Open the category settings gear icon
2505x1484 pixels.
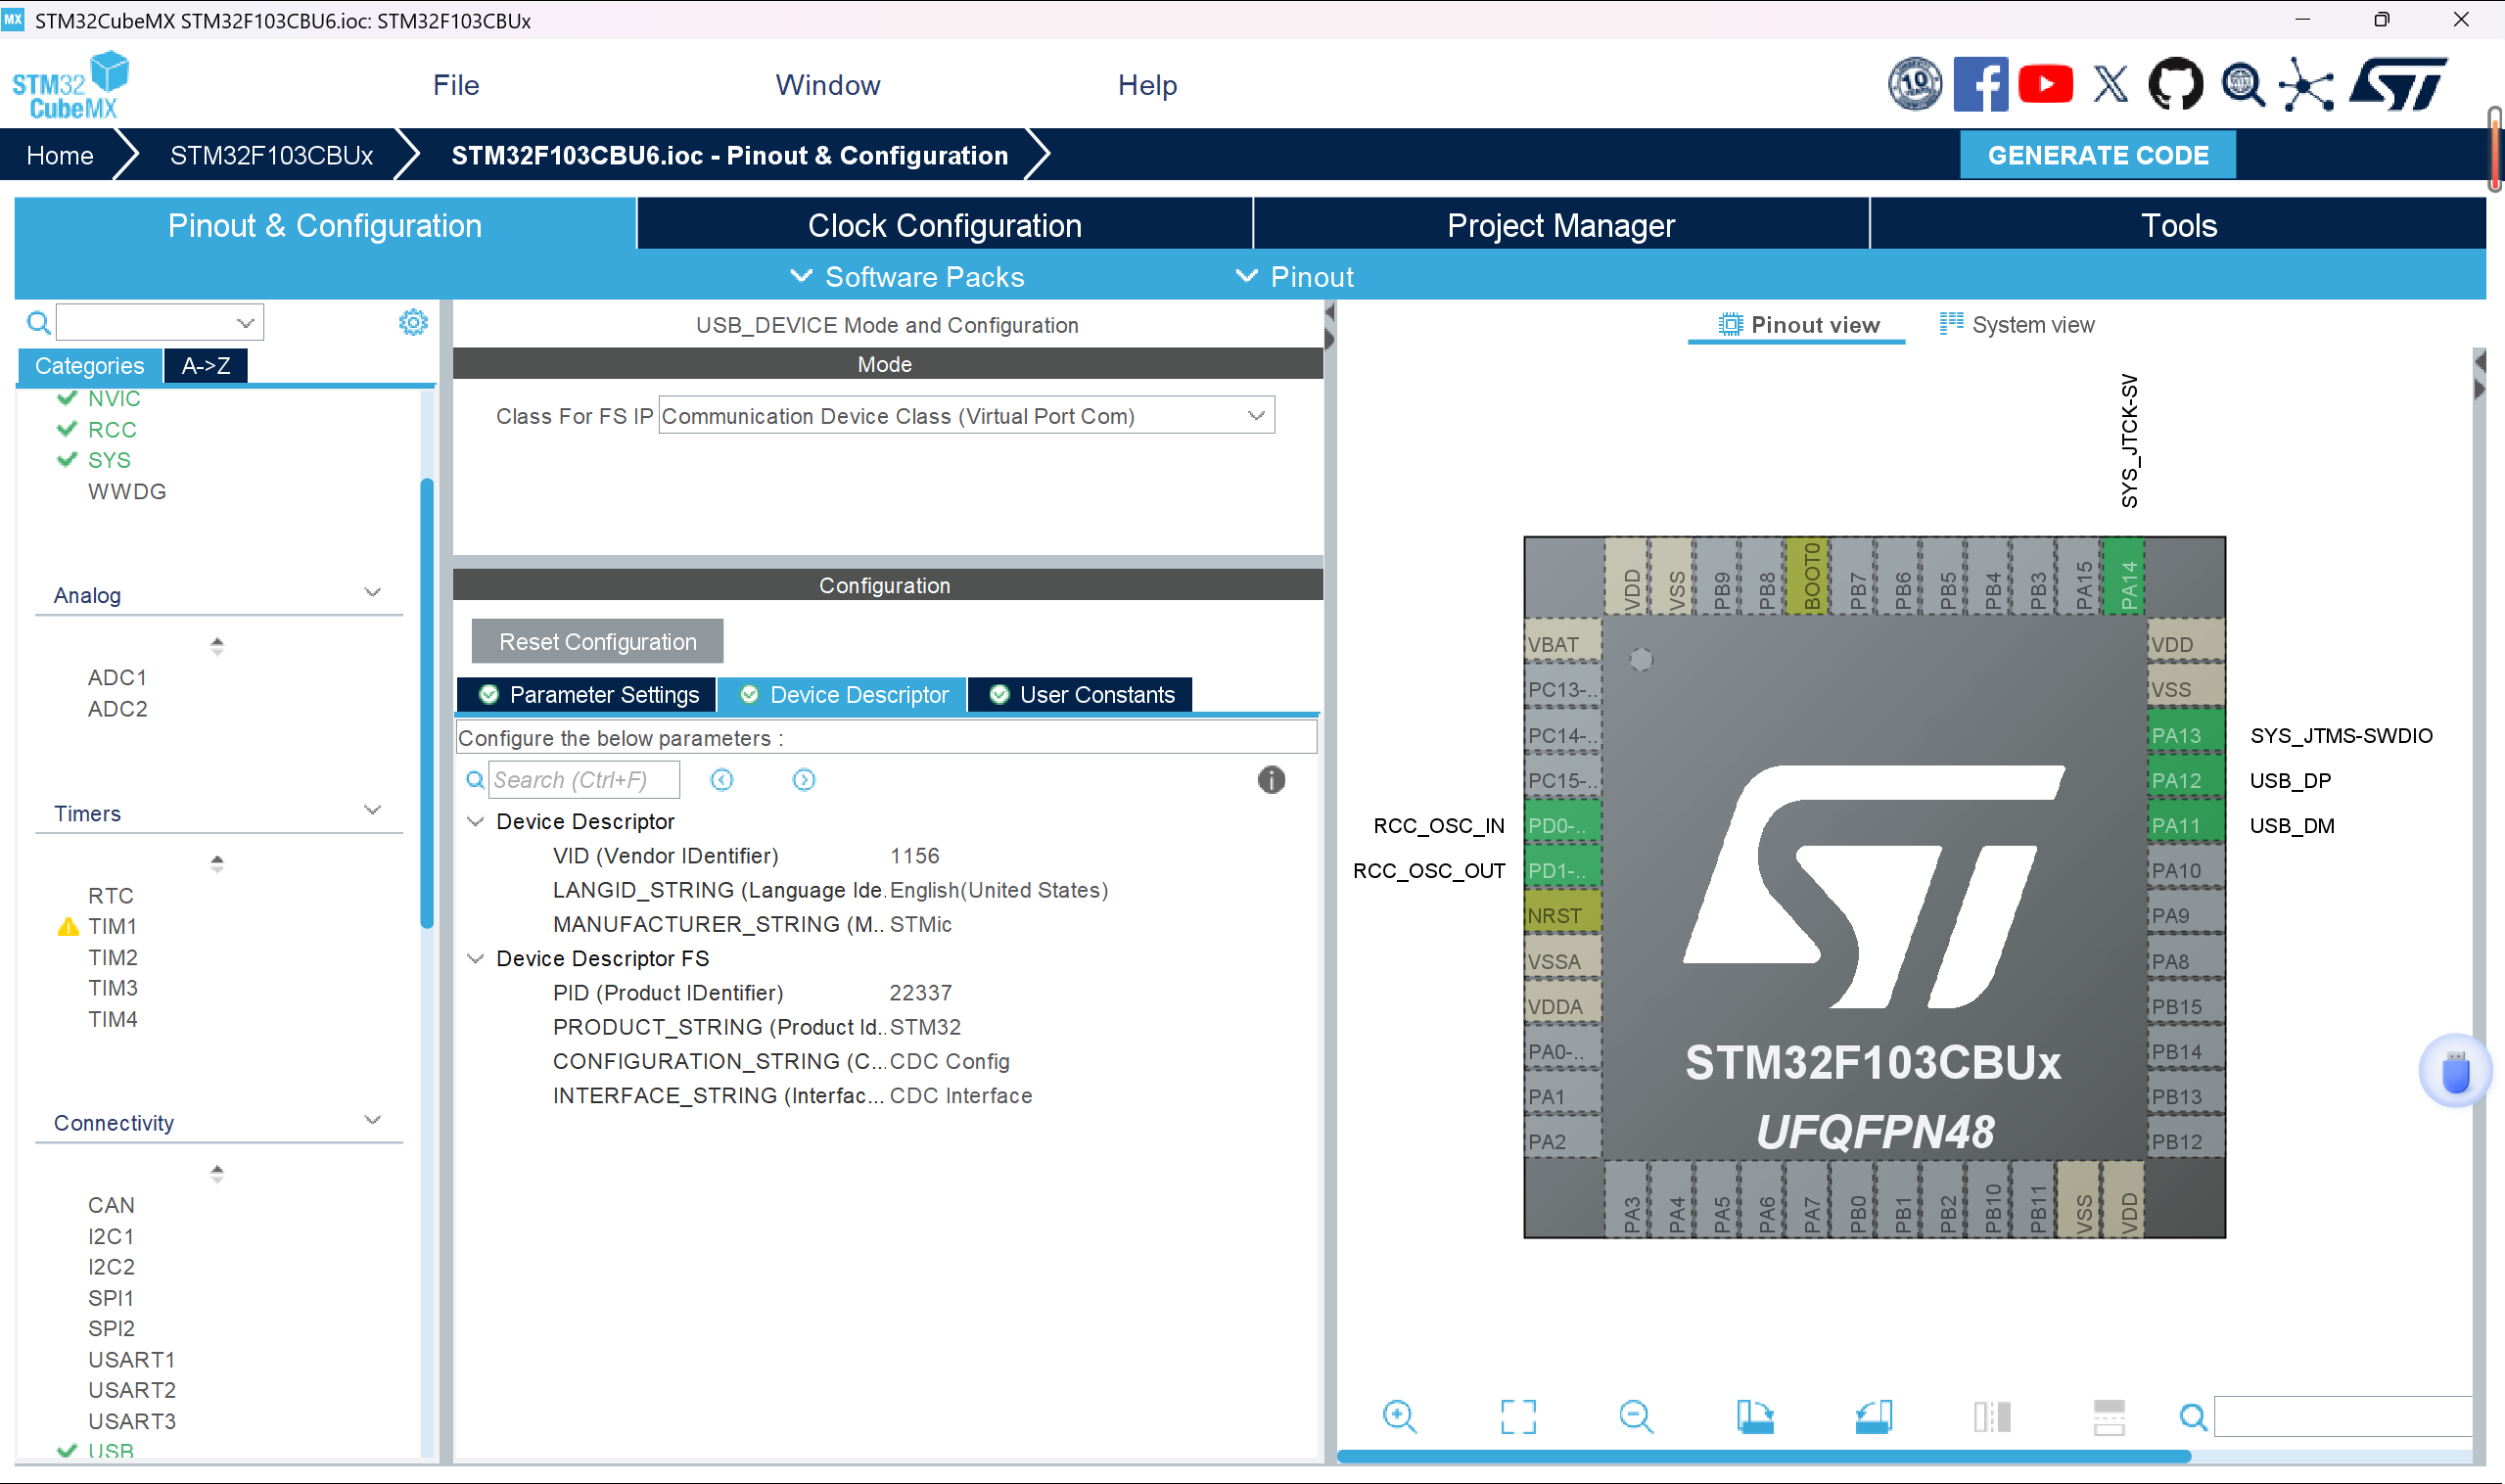[413, 322]
